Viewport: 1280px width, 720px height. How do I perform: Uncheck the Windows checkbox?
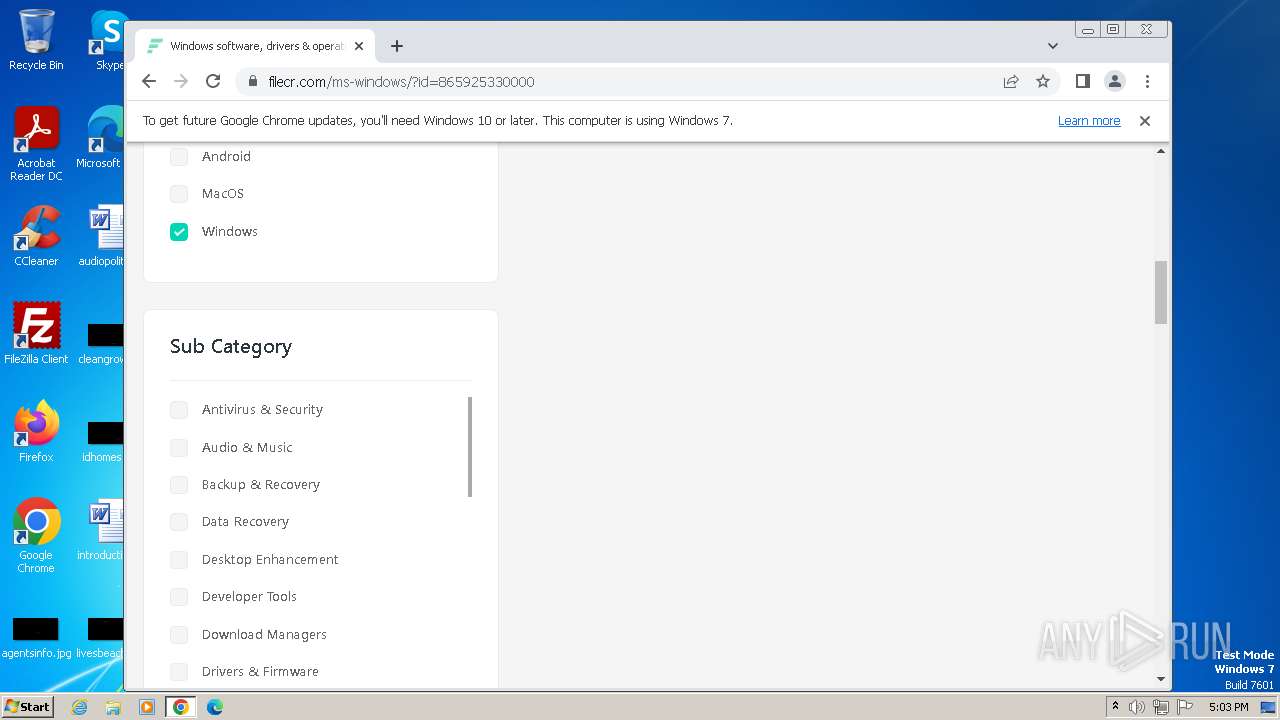(x=179, y=232)
